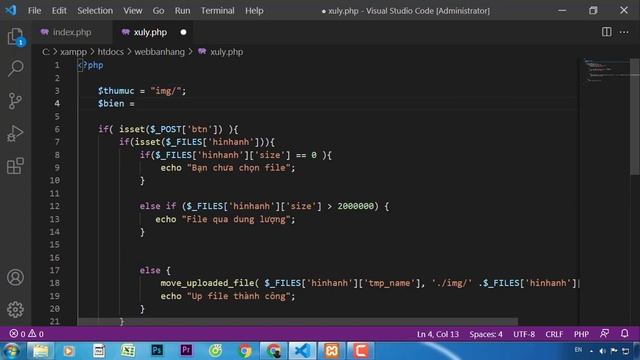Open File Explorer from the taskbar

40,351
